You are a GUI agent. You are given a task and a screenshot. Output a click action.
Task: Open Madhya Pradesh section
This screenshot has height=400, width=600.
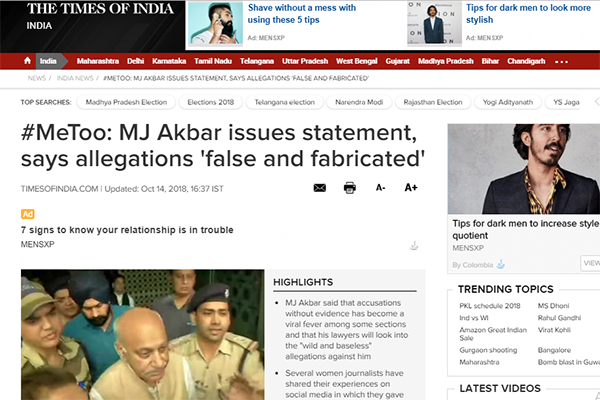tap(445, 61)
